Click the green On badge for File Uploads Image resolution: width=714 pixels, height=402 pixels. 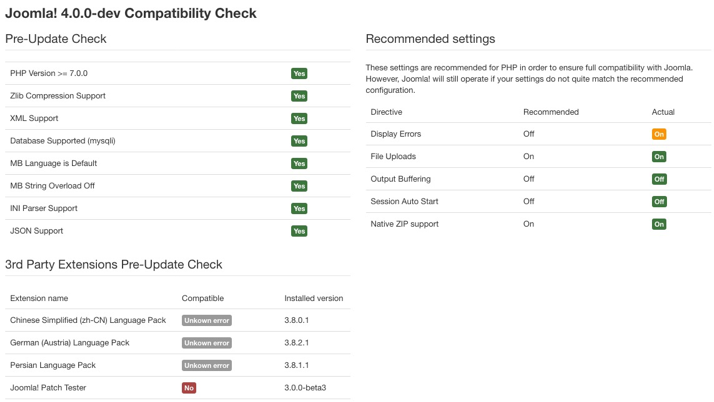pyautogui.click(x=659, y=157)
